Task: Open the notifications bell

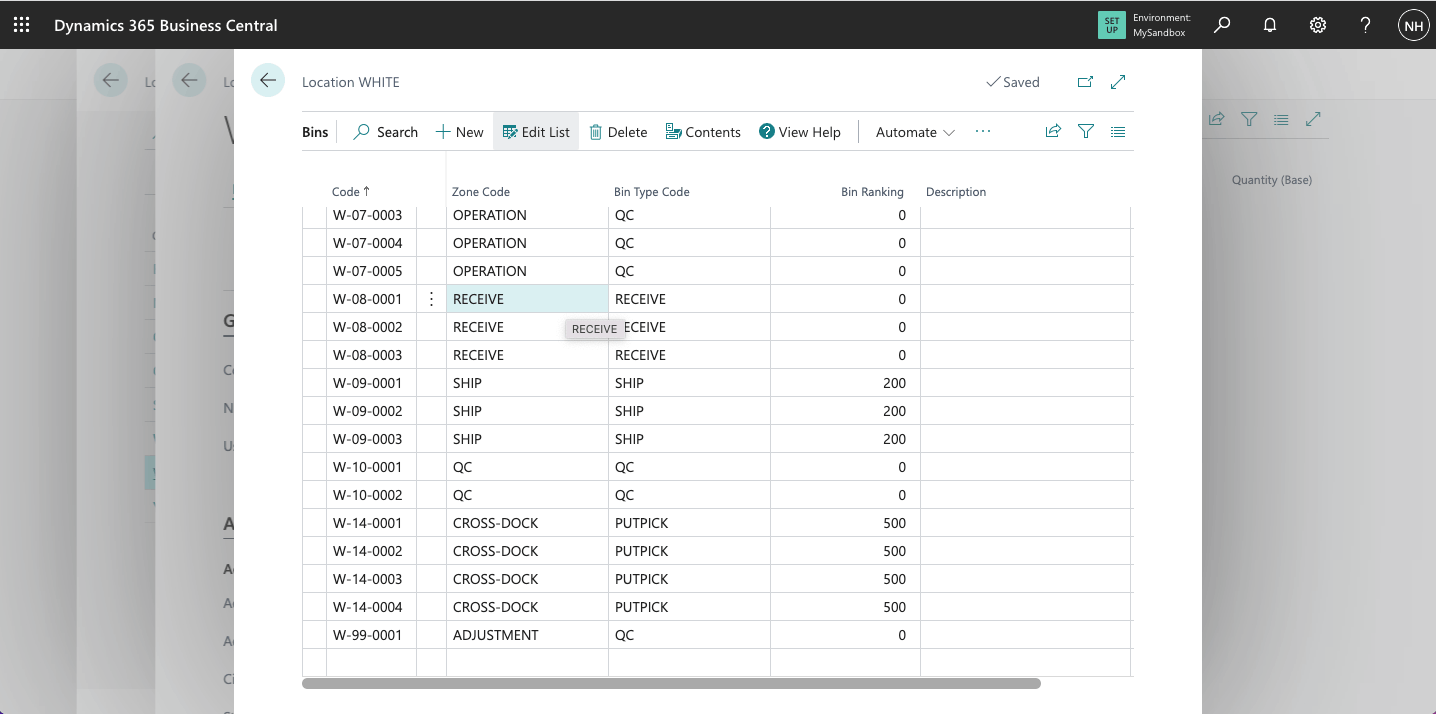Action: click(x=1270, y=25)
